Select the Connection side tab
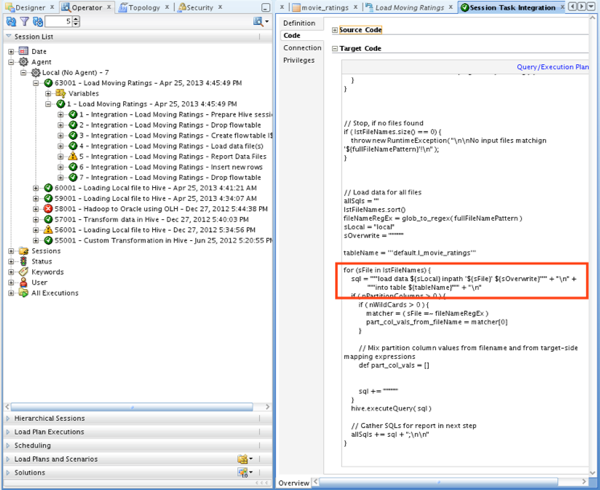 301,47
